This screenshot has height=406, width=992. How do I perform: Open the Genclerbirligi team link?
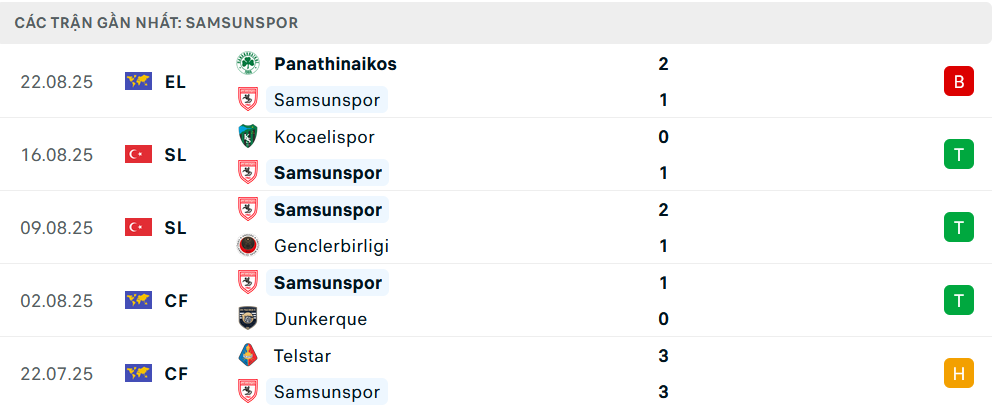[x=331, y=246]
